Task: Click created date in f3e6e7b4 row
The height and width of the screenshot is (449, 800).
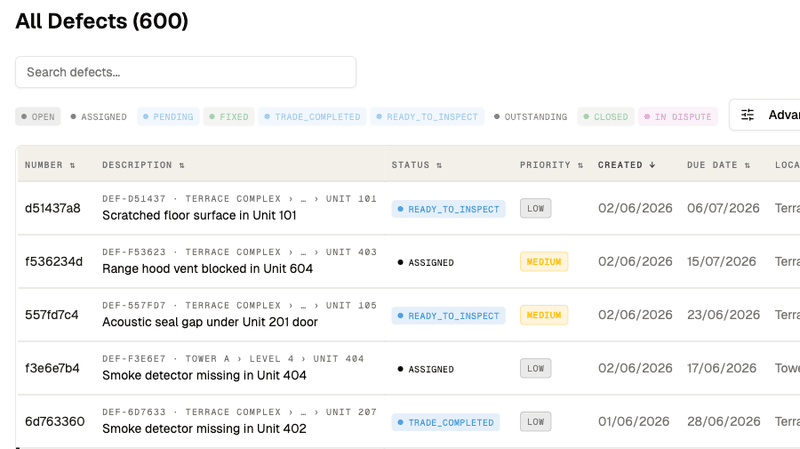Action: (635, 368)
